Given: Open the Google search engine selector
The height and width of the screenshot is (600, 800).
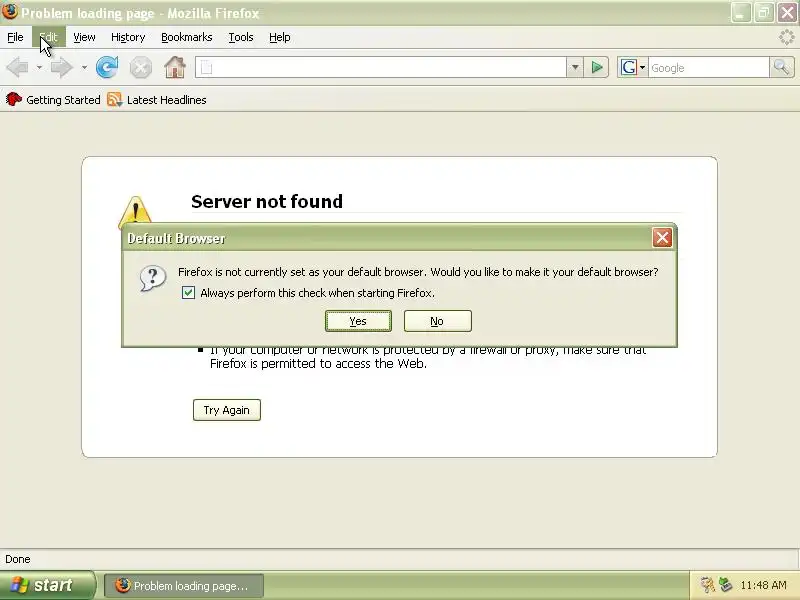Looking at the screenshot, I should 633,67.
